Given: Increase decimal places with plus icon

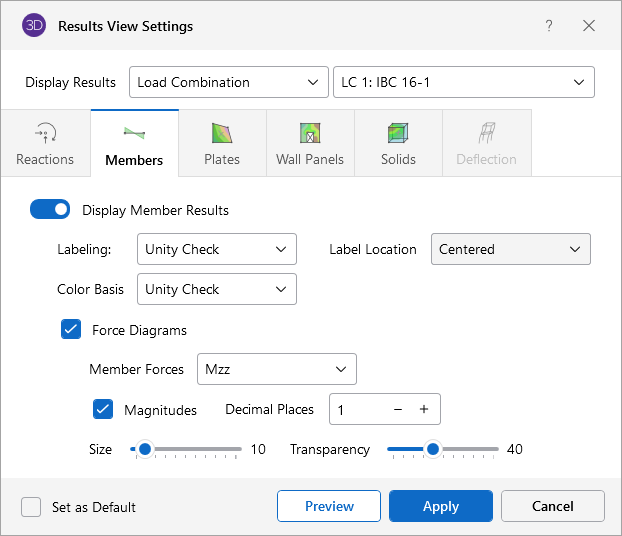Looking at the screenshot, I should pyautogui.click(x=424, y=409).
